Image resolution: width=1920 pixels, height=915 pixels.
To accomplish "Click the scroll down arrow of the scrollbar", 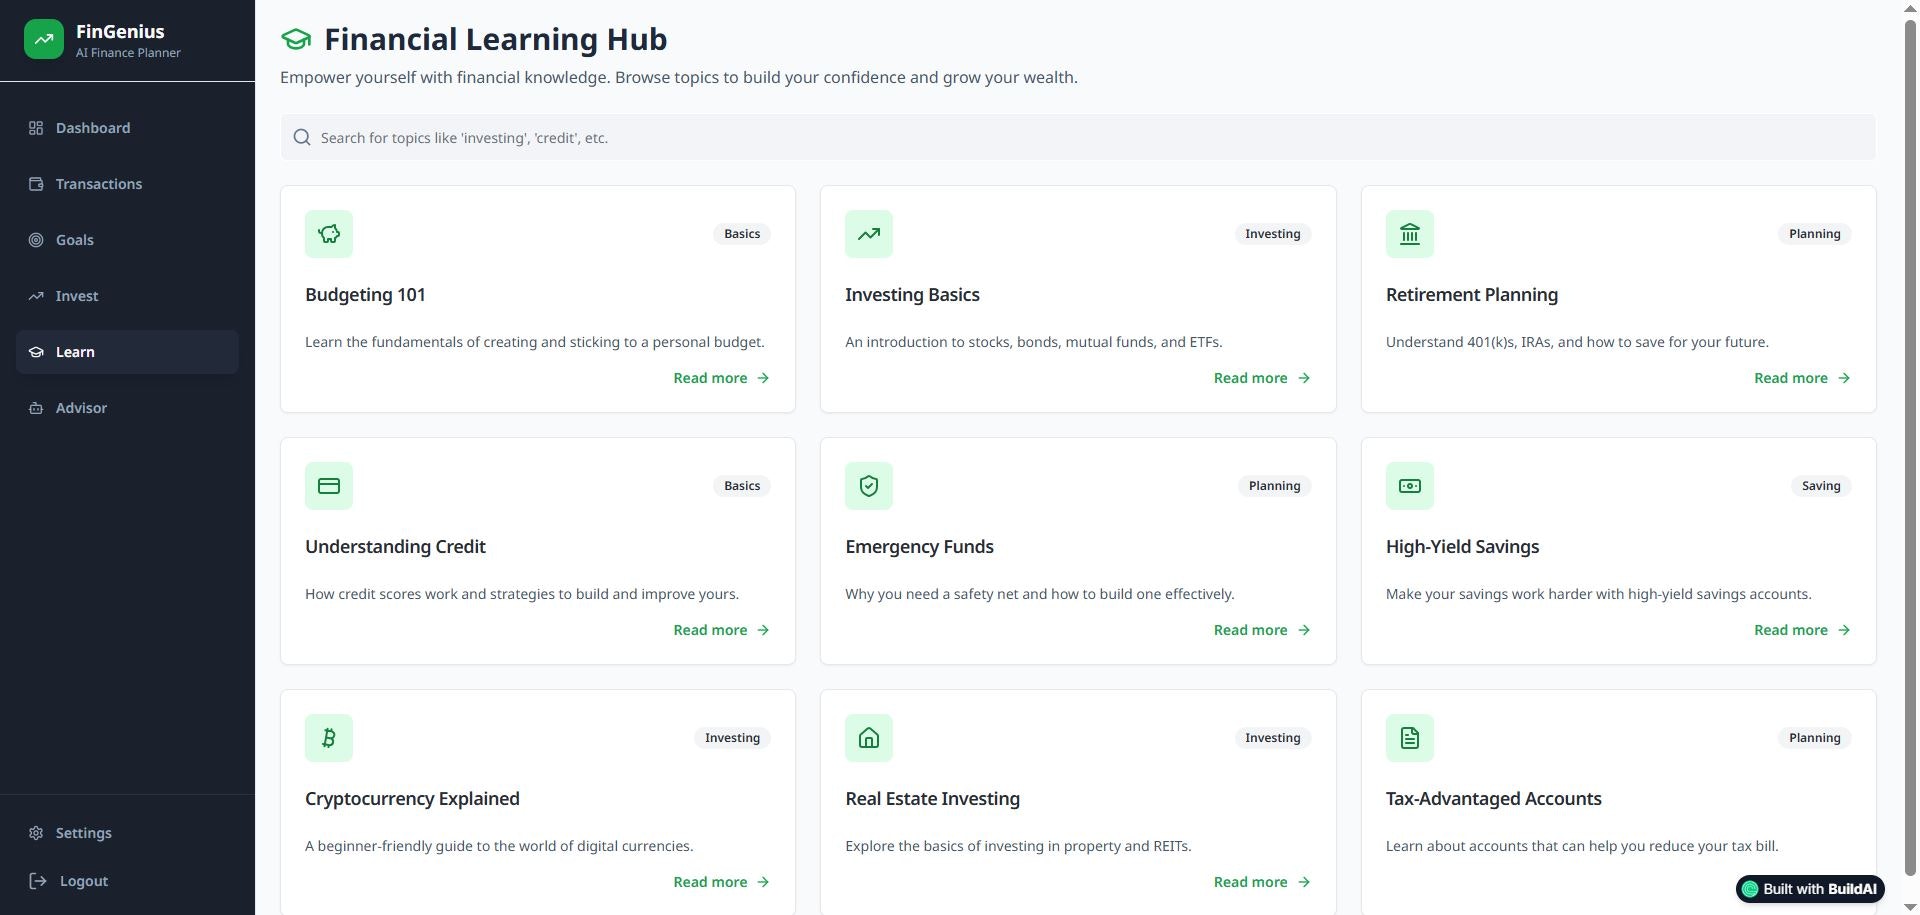I will [x=1910, y=907].
